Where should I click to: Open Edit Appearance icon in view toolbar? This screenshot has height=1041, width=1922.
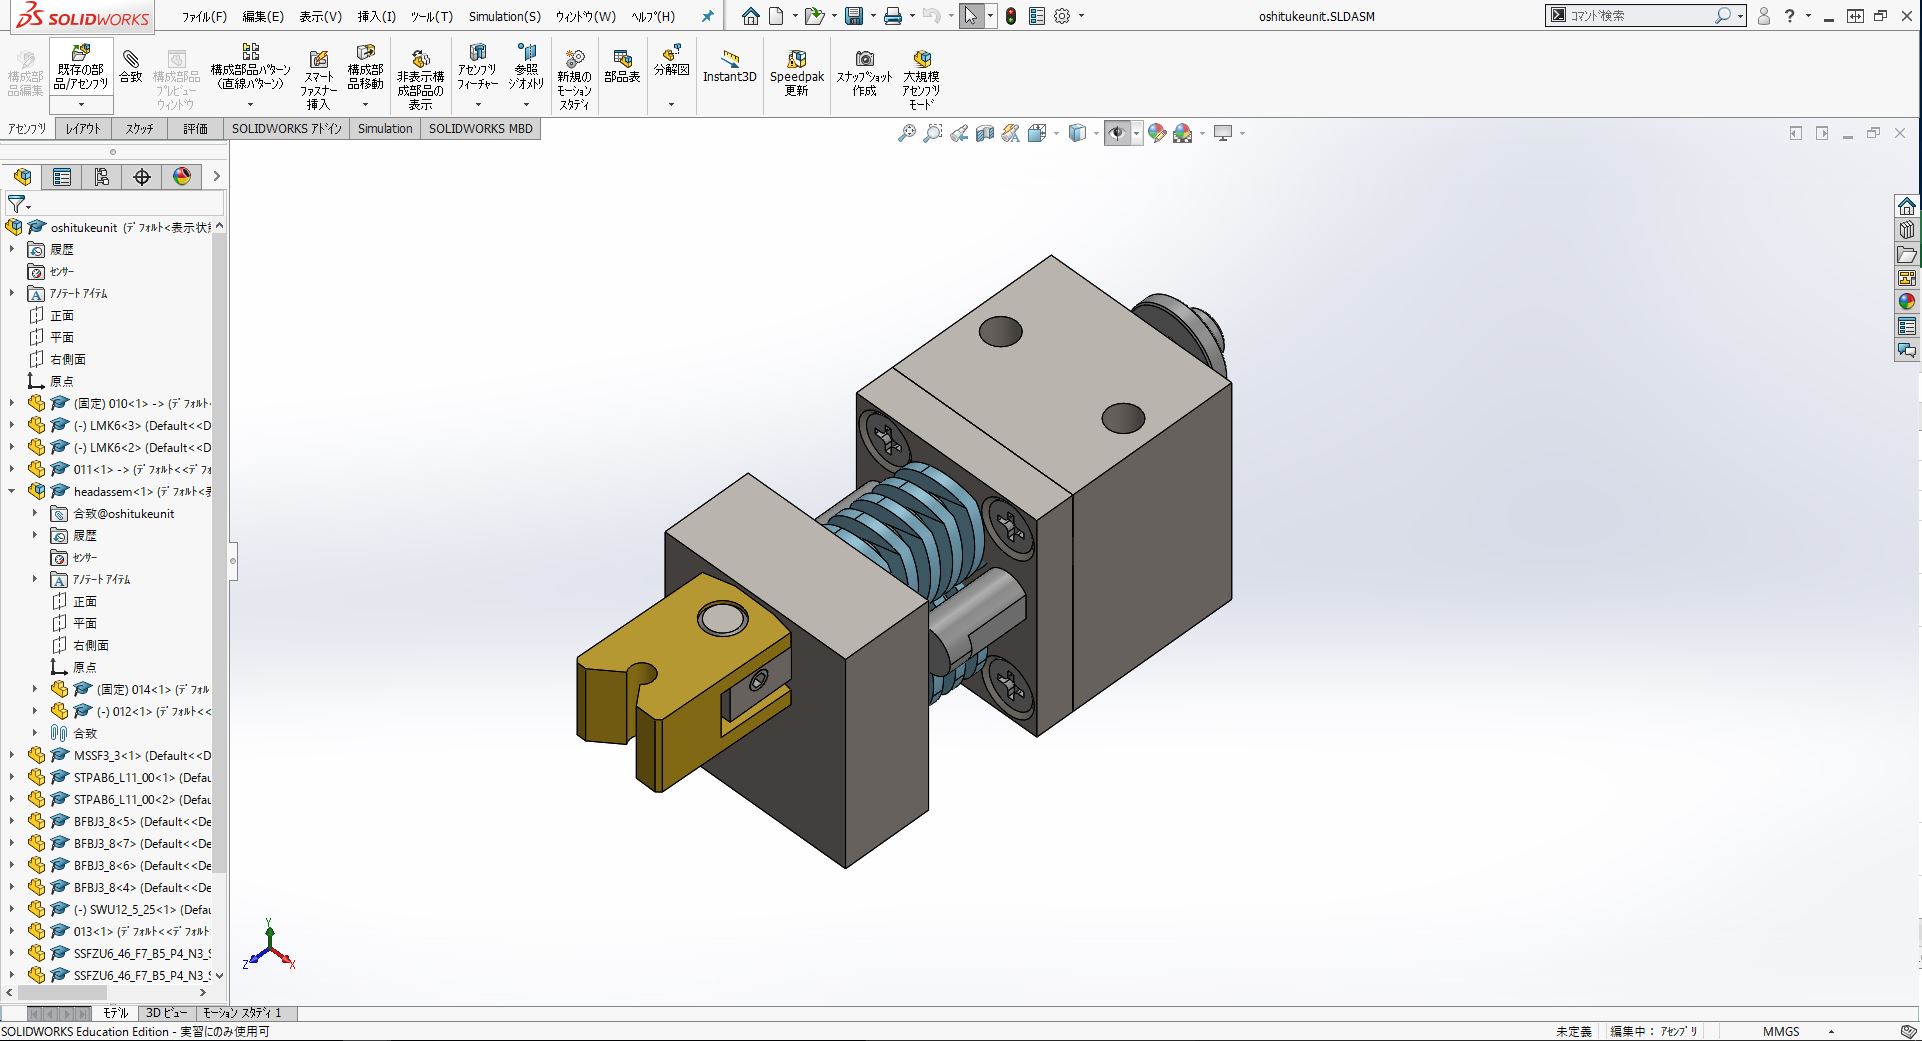(x=1157, y=133)
